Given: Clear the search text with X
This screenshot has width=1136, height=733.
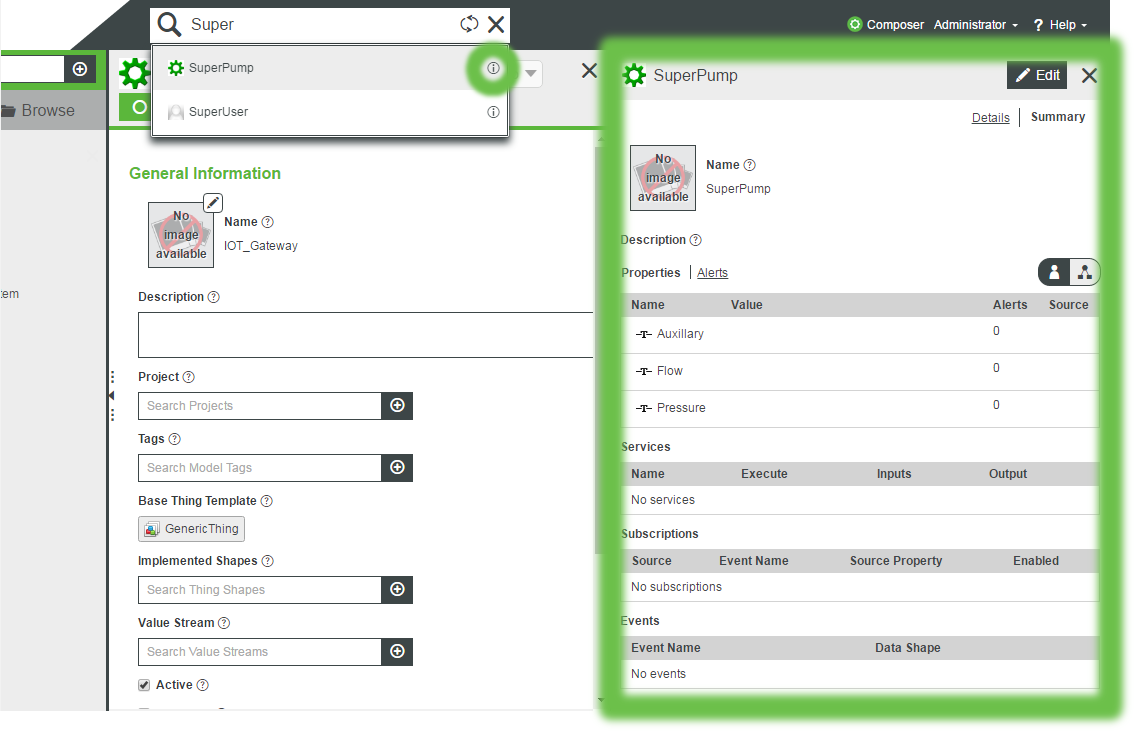Looking at the screenshot, I should (x=496, y=25).
